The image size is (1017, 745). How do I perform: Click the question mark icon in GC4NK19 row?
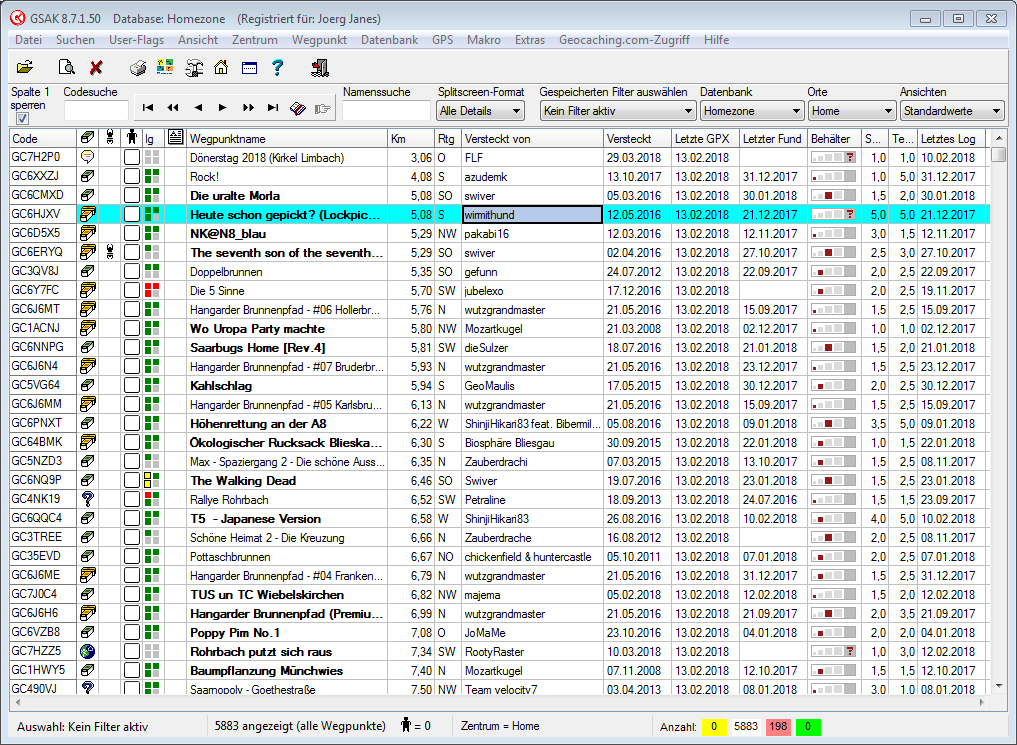tap(88, 499)
